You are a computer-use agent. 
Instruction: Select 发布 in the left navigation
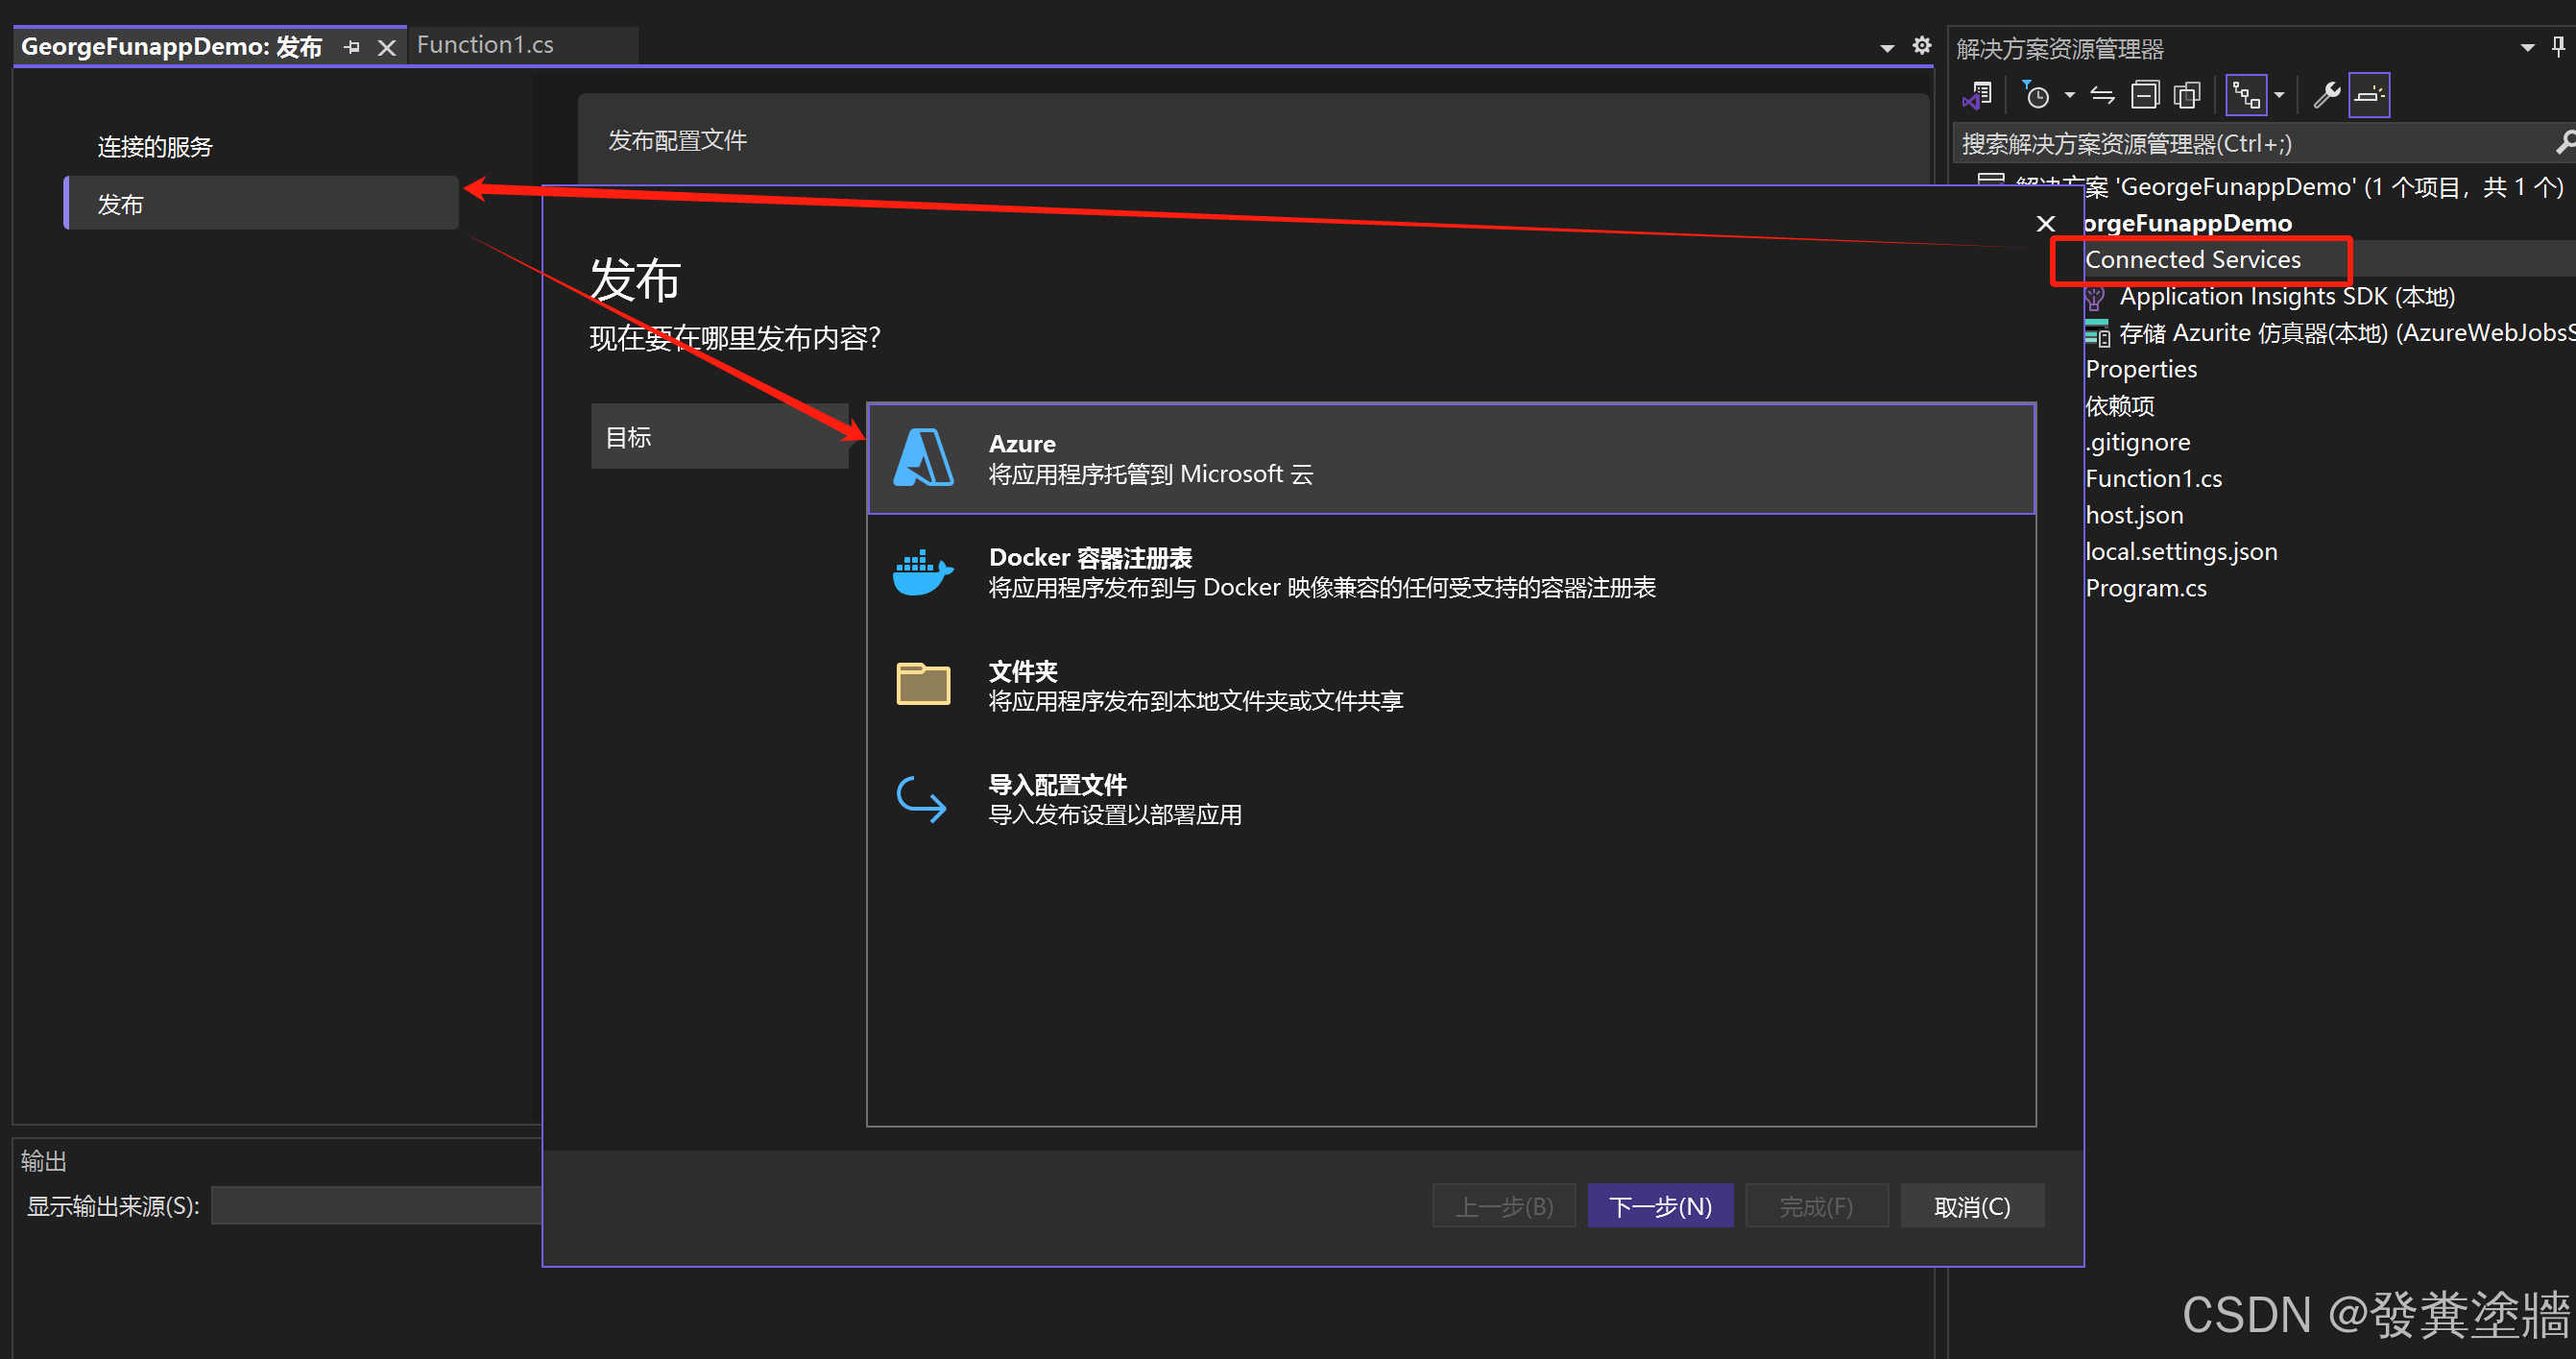click(262, 204)
